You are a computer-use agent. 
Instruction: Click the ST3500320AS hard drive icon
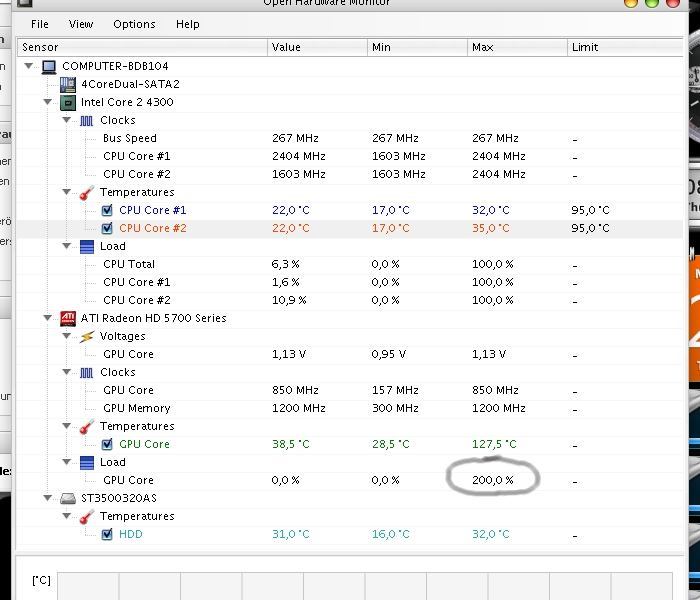tap(68, 498)
